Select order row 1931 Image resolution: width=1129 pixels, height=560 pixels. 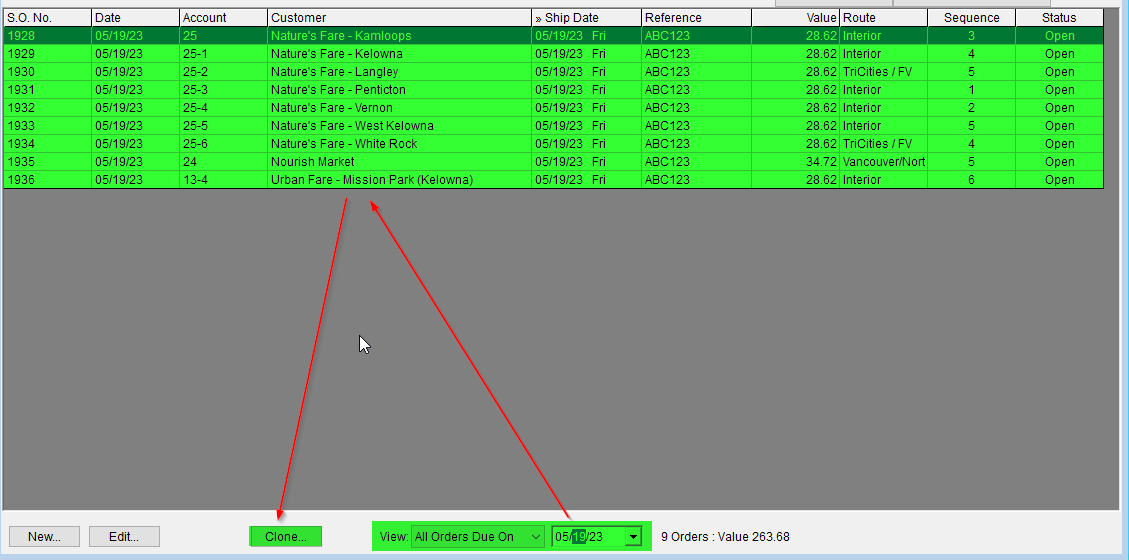tap(553, 89)
